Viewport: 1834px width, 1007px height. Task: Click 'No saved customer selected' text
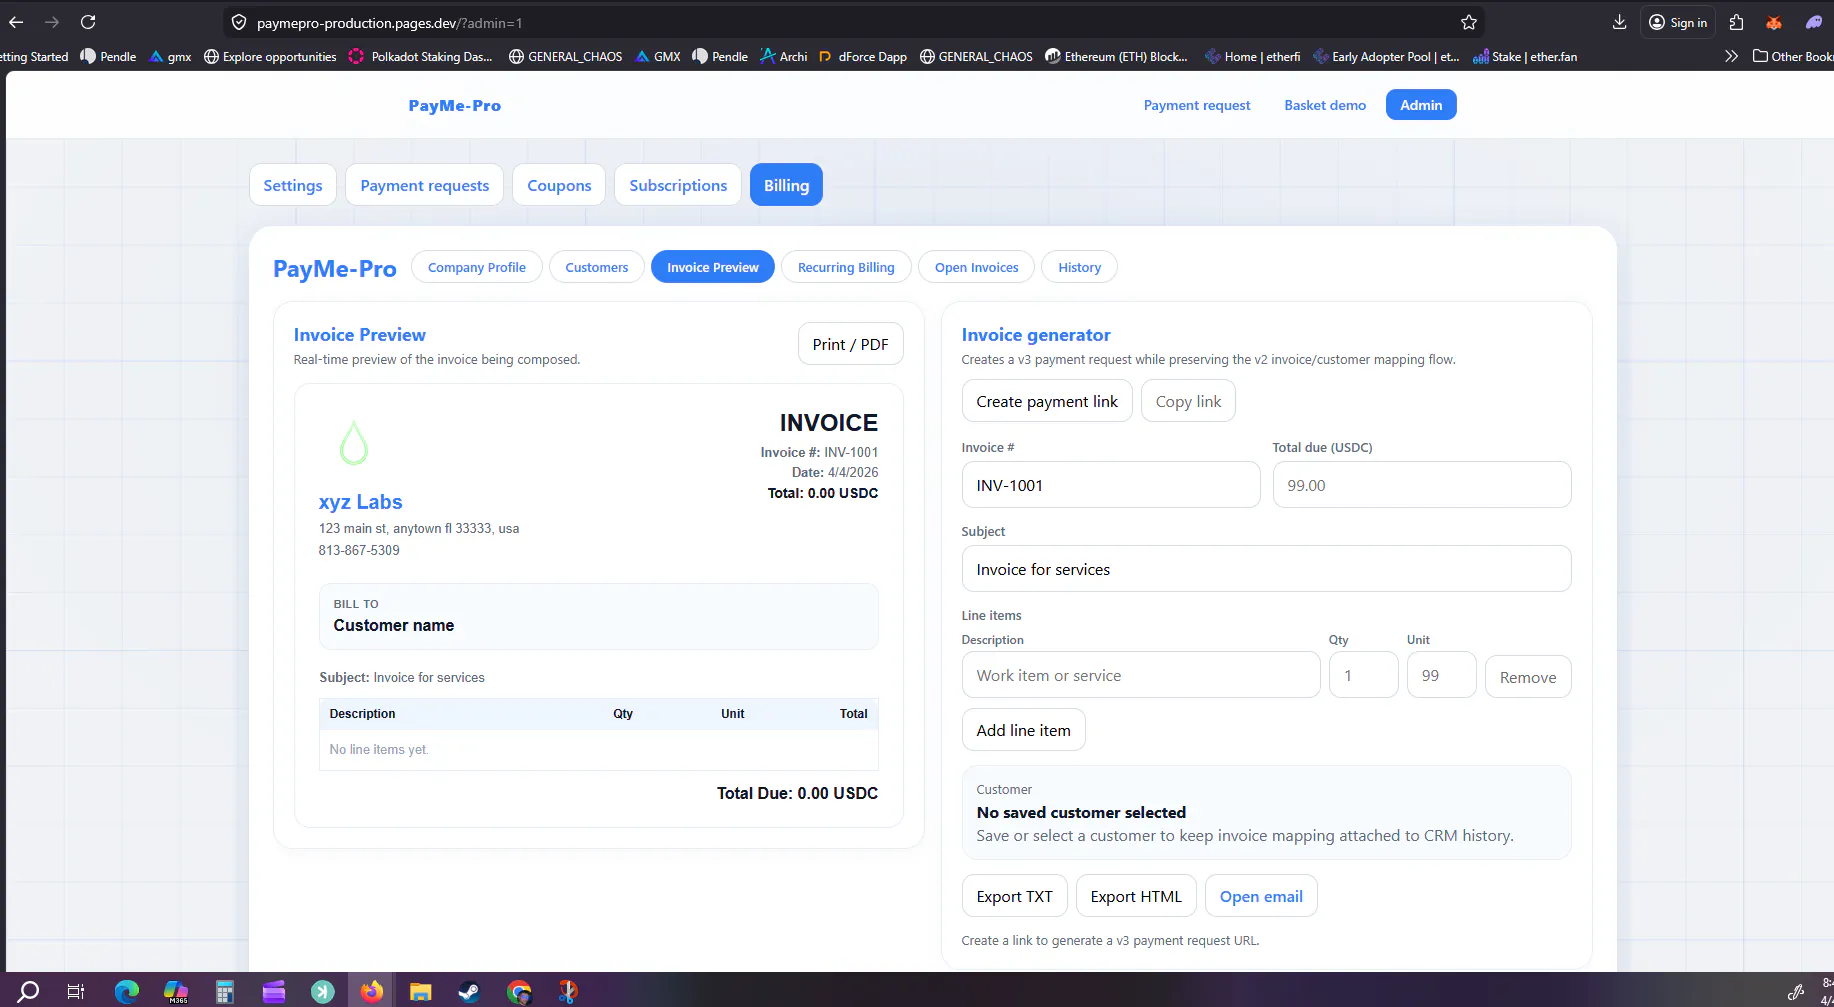click(x=1081, y=813)
